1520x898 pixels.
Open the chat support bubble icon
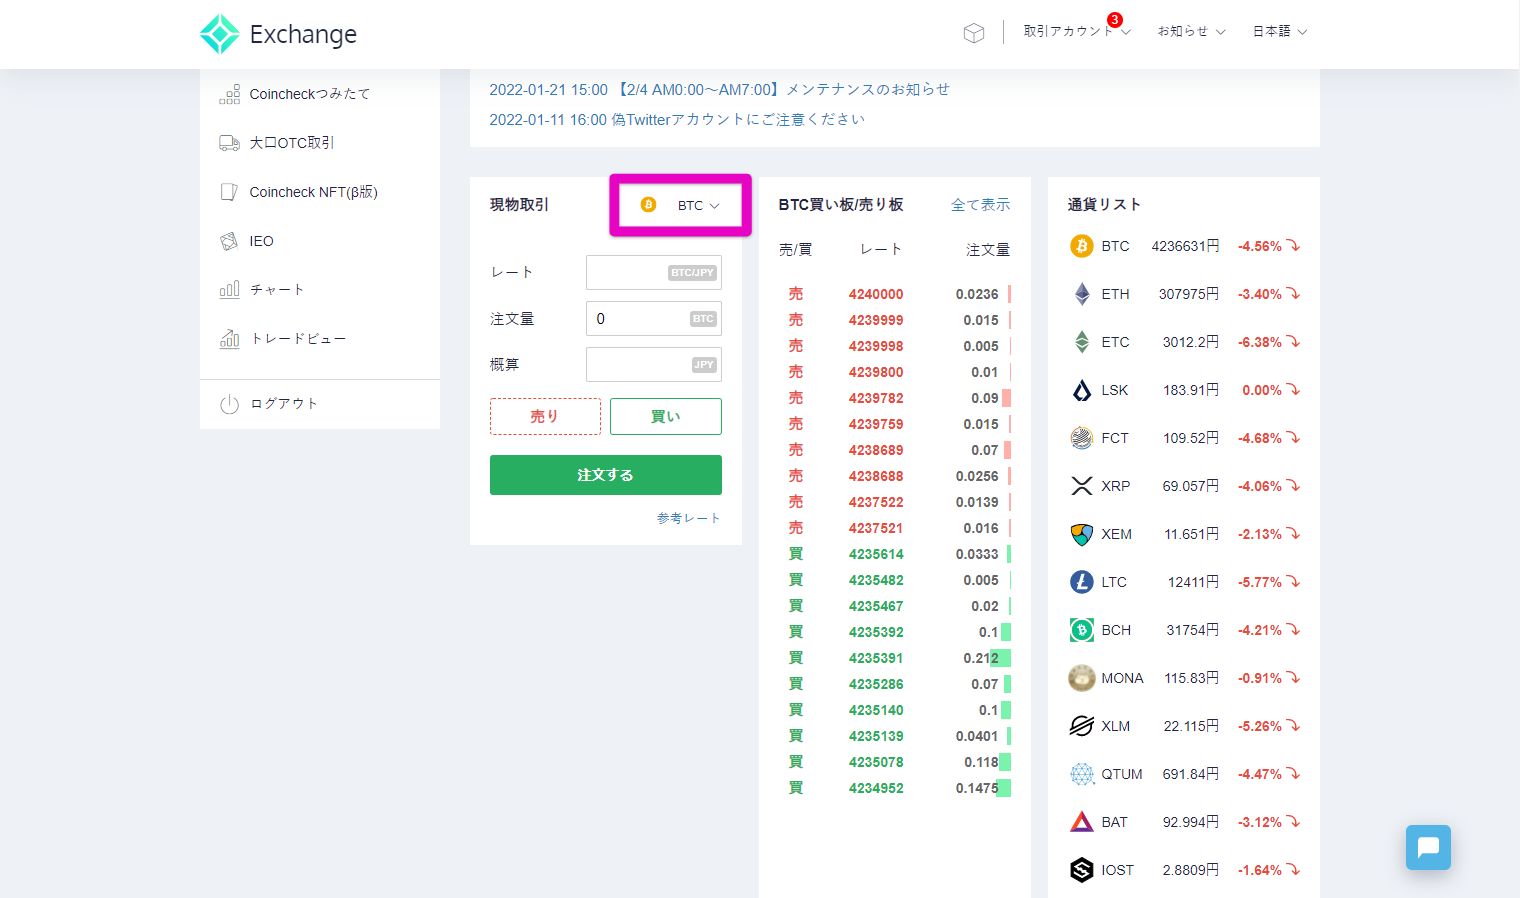click(1428, 847)
